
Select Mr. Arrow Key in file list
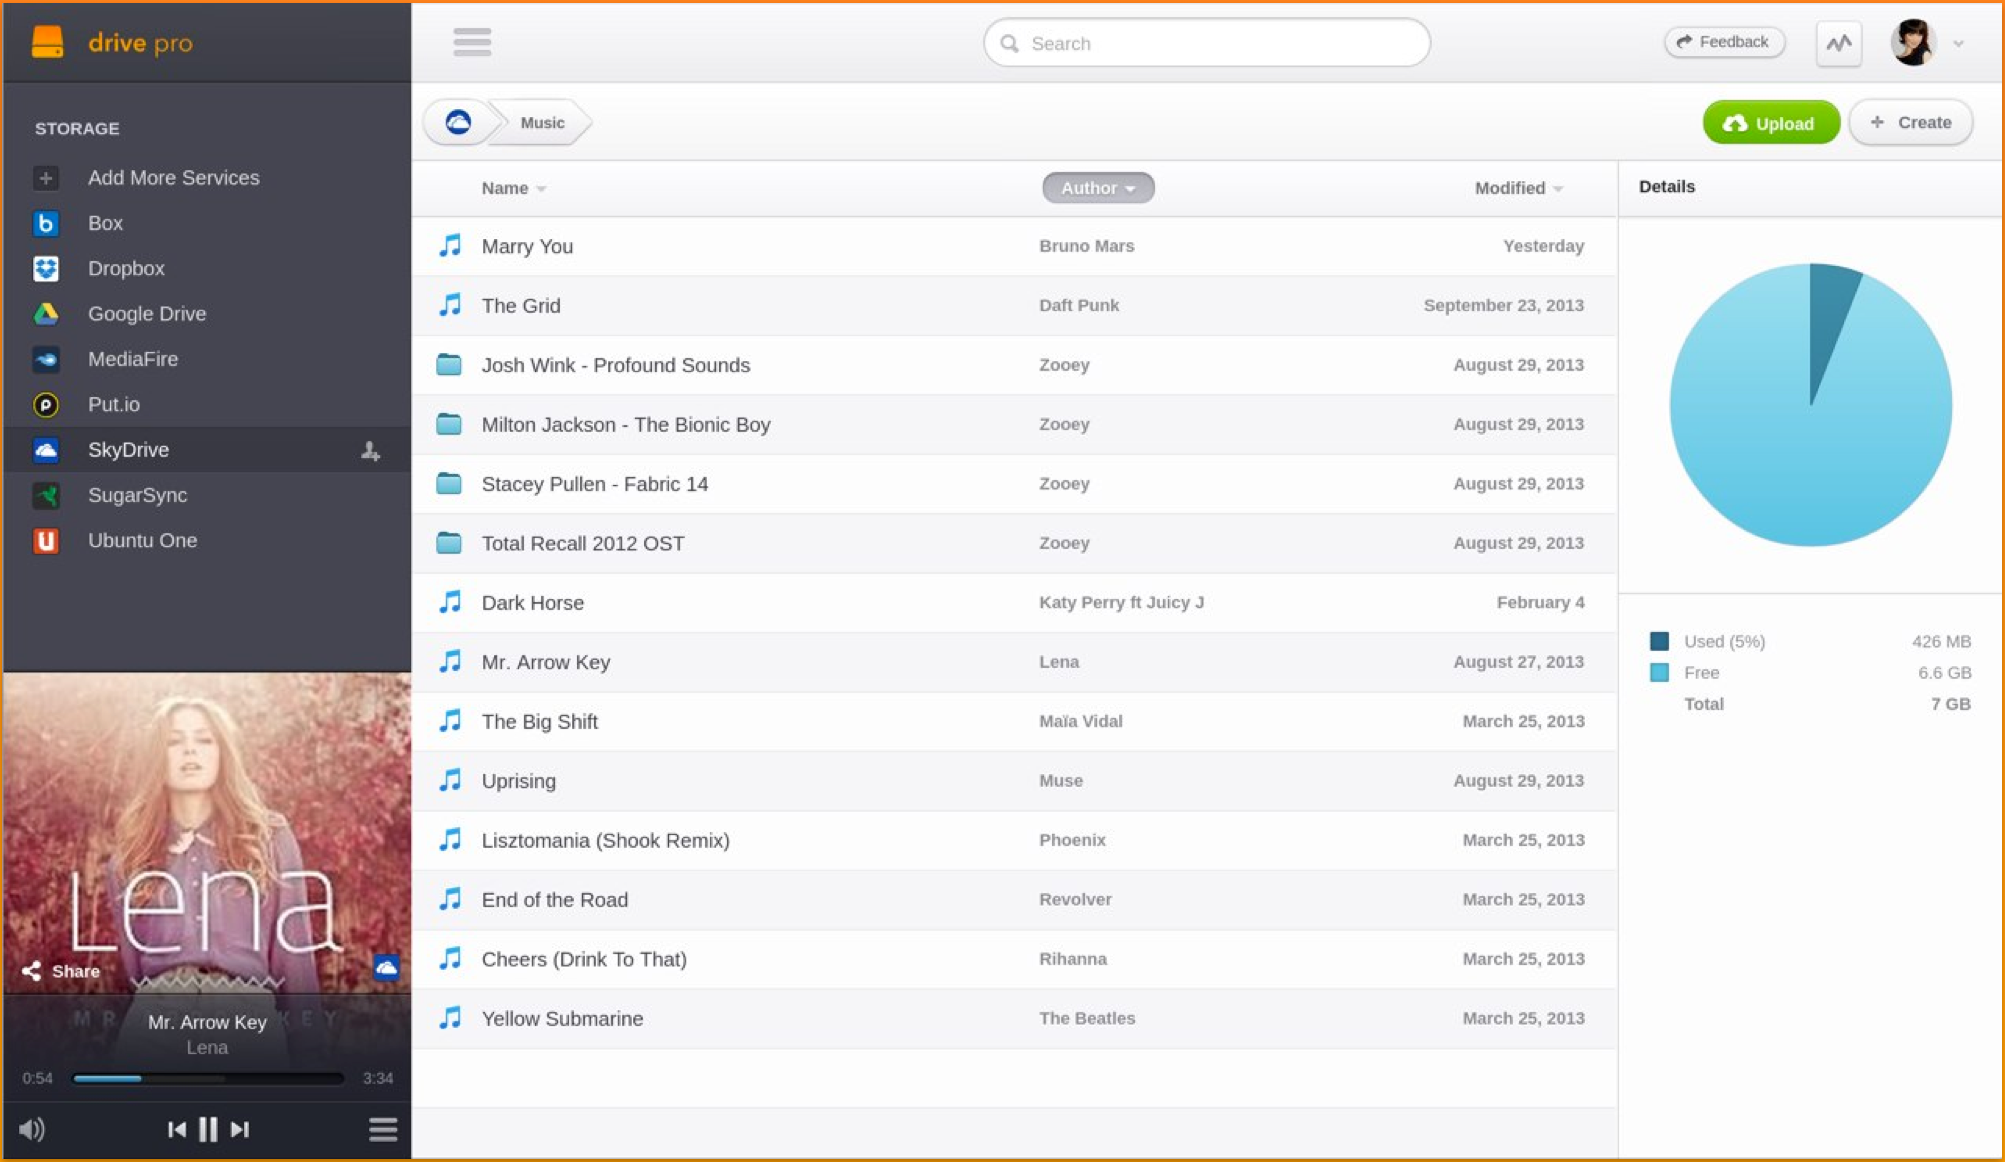(1014, 662)
